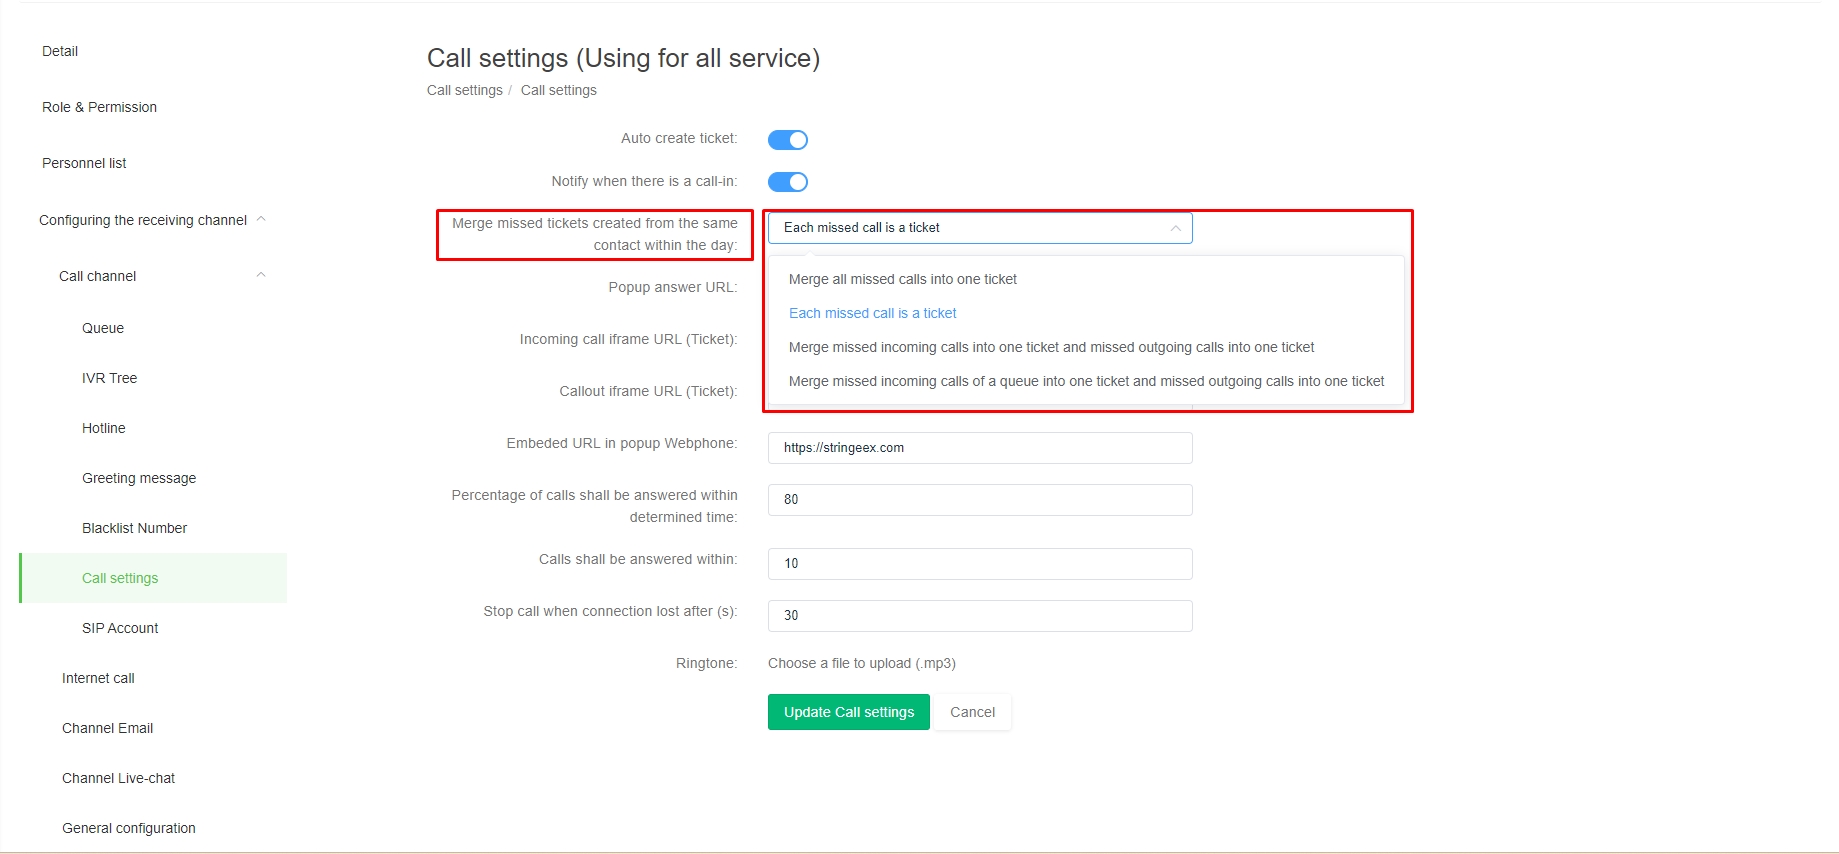
Task: Collapse the Call channel submenu chevron
Action: 261,275
